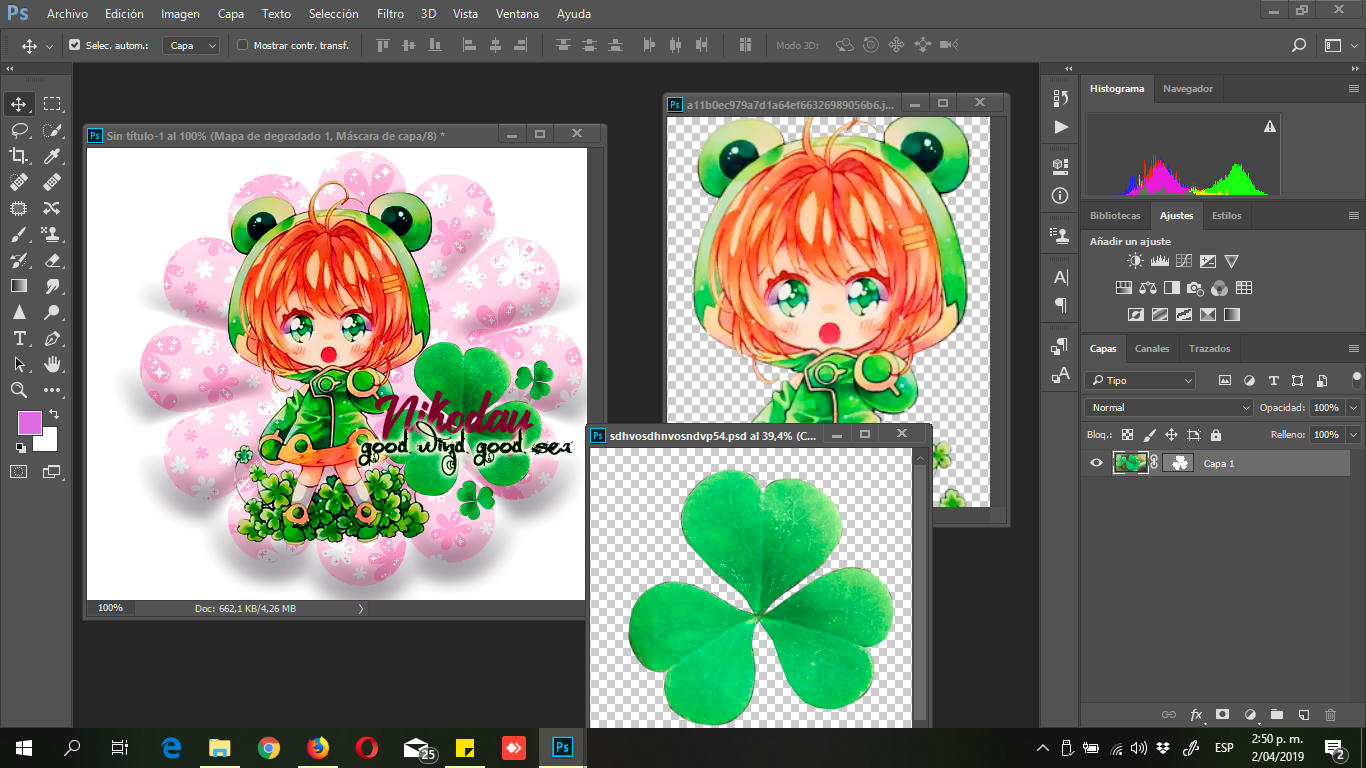Add a Levels adjustment
The image size is (1366, 768).
coord(1160,261)
